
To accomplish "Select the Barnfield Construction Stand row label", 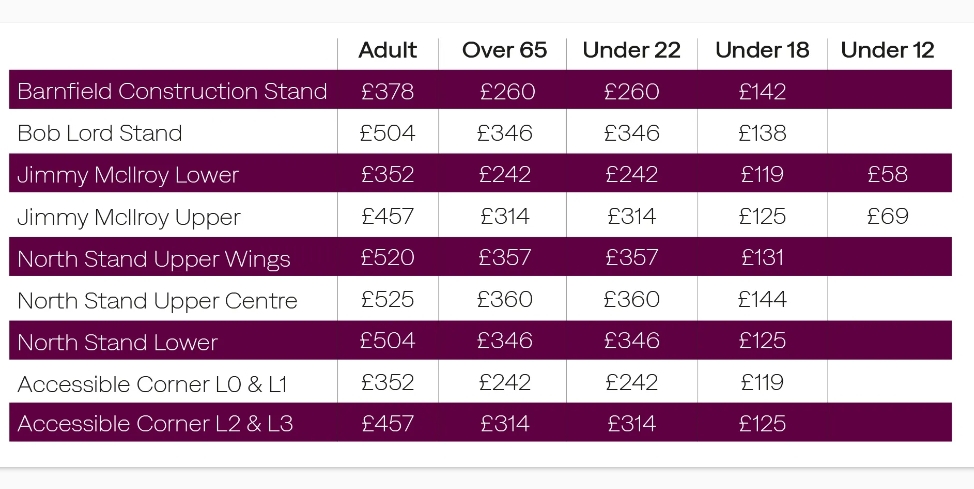I will pyautogui.click(x=172, y=92).
